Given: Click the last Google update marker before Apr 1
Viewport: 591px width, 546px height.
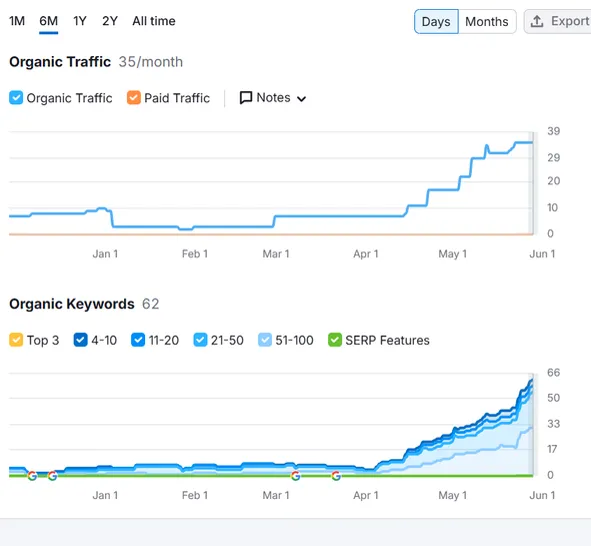Looking at the screenshot, I should pos(336,476).
